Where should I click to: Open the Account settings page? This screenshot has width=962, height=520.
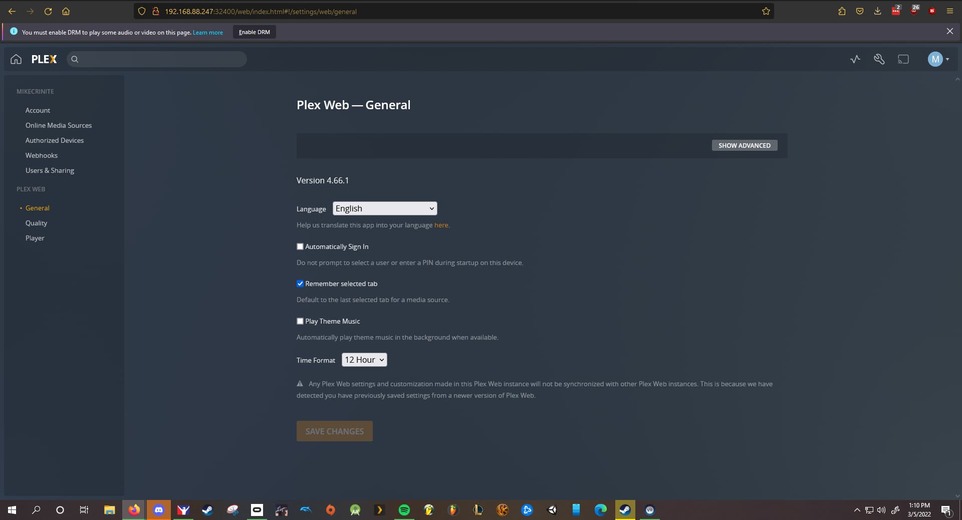(x=38, y=110)
